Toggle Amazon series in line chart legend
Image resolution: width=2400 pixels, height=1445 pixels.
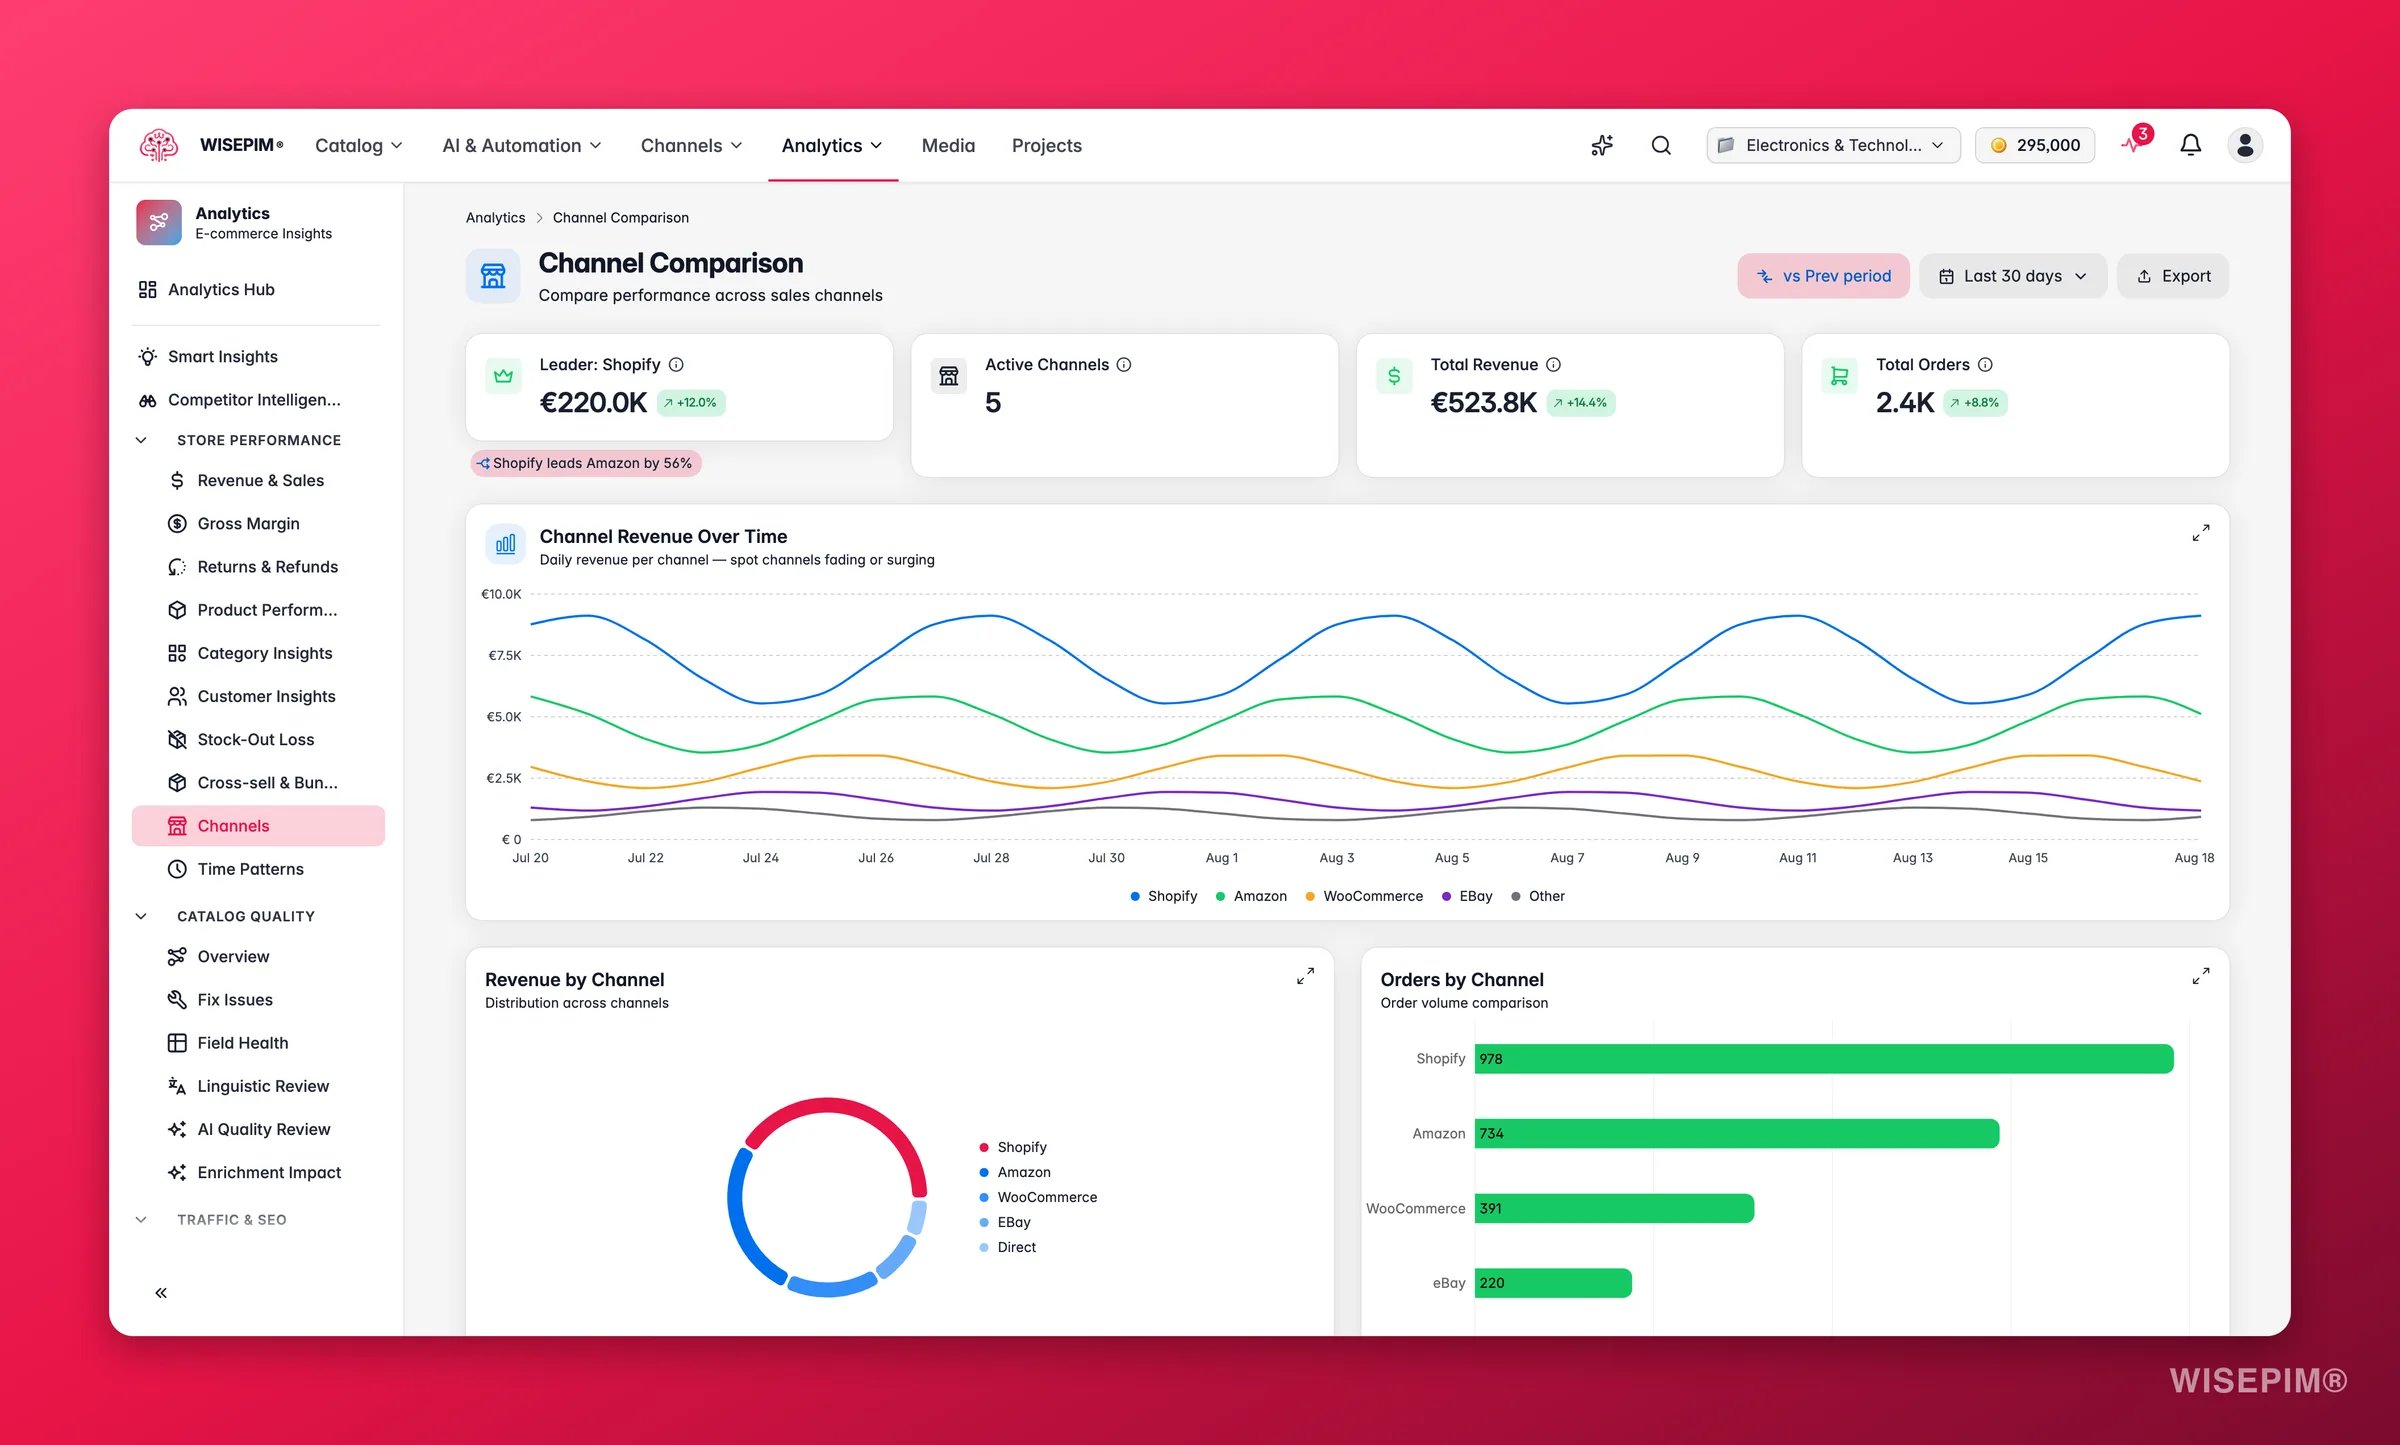tap(1251, 896)
